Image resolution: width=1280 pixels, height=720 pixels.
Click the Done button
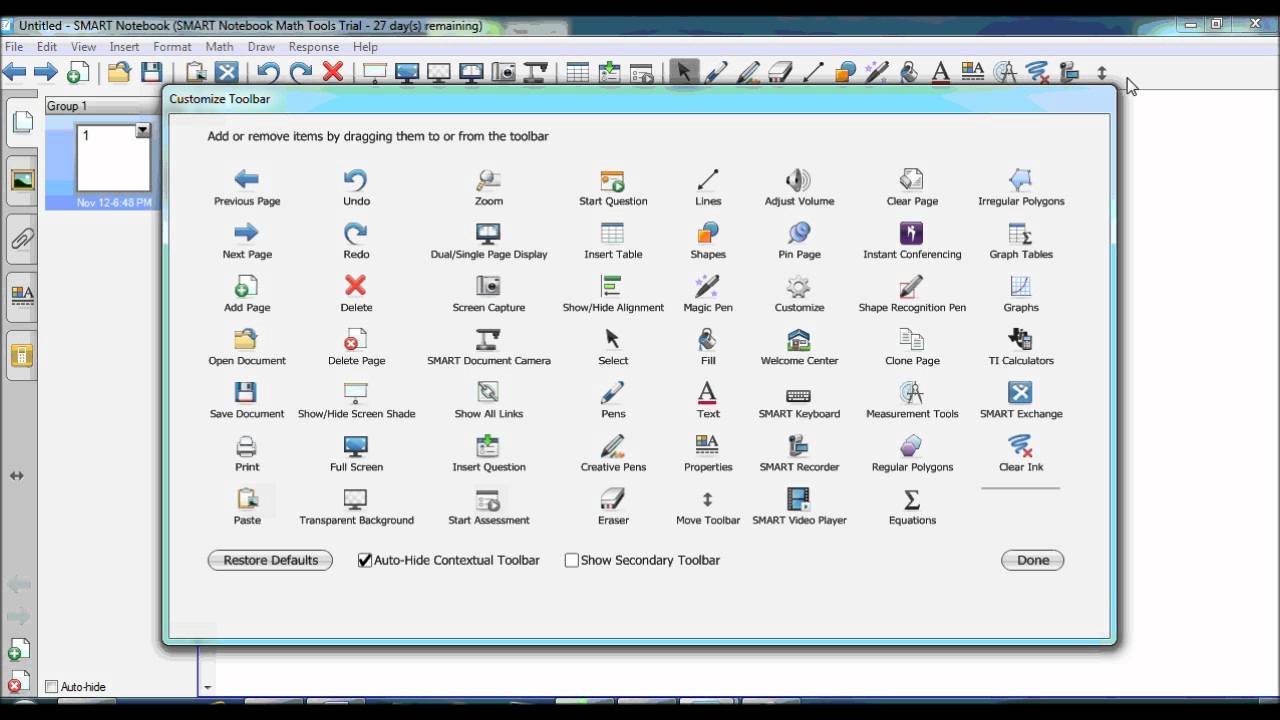pos(1032,560)
